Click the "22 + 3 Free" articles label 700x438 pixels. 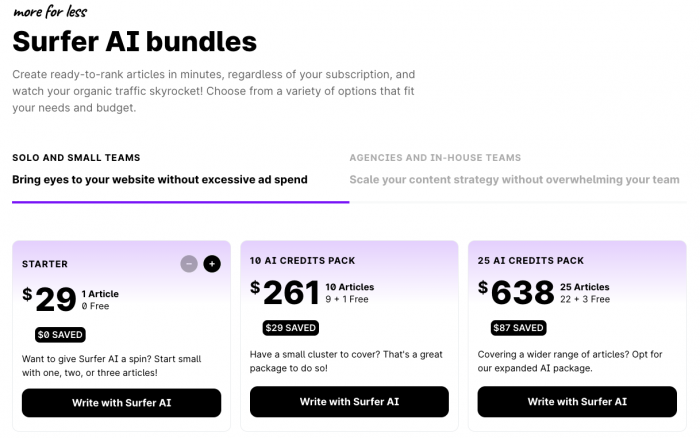(x=587, y=299)
